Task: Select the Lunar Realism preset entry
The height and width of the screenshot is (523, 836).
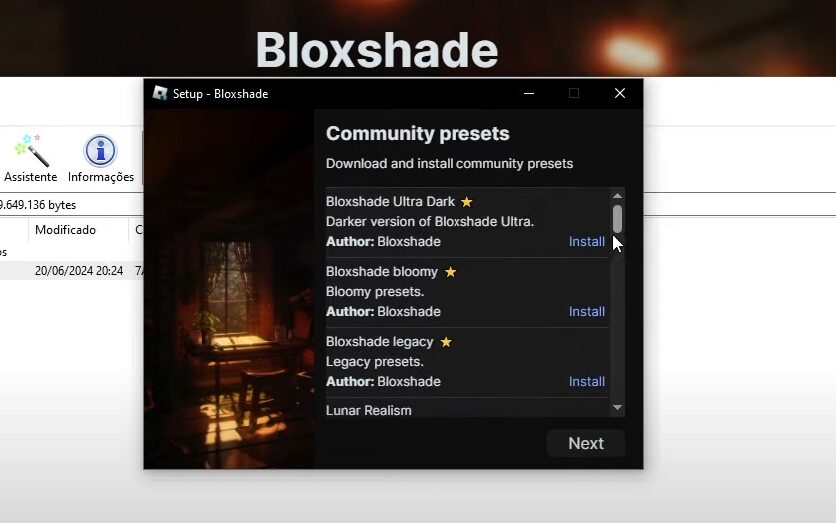Action: 368,411
